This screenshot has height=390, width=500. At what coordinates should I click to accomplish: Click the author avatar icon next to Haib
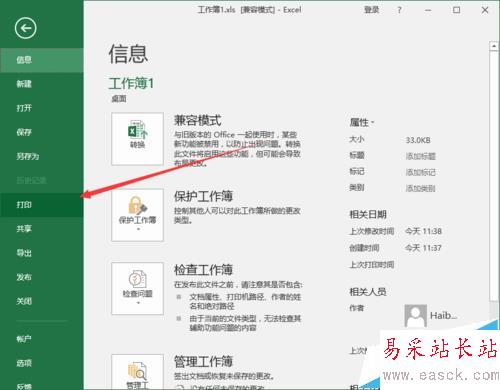pyautogui.click(x=415, y=315)
